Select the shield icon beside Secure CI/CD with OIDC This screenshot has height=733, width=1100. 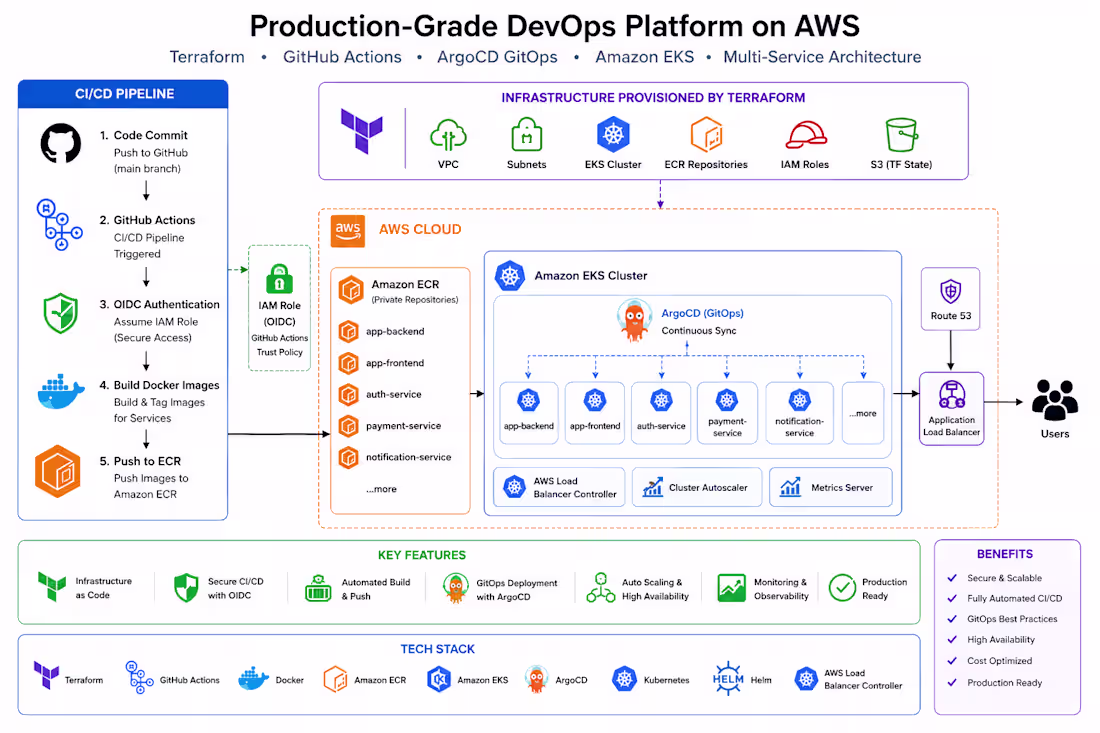(187, 588)
